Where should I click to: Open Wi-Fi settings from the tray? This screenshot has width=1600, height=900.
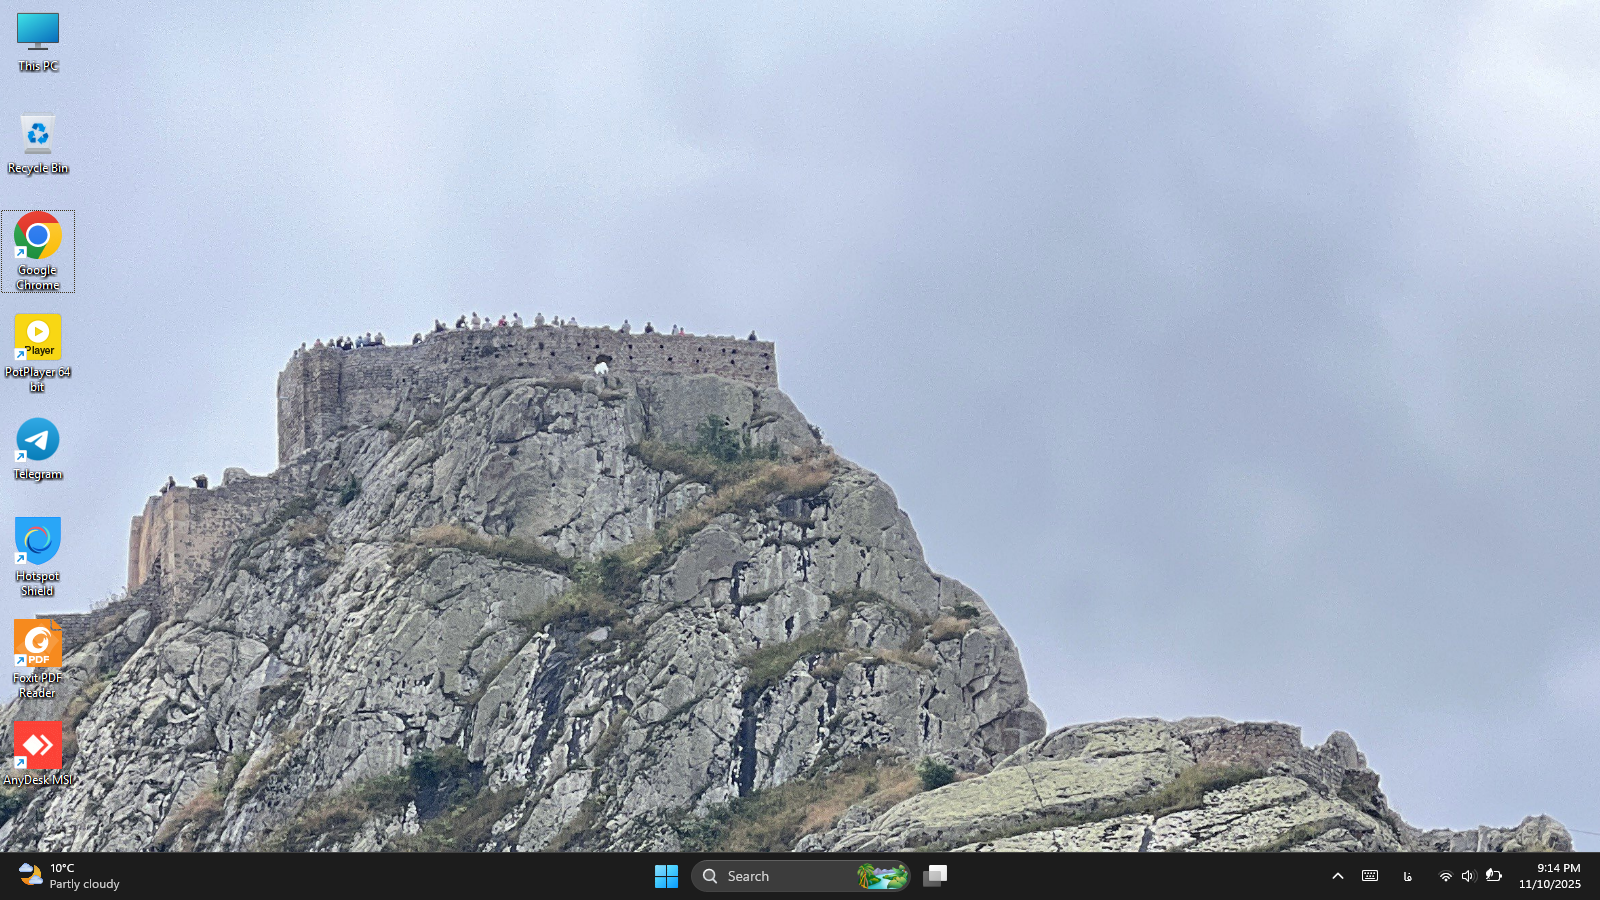point(1445,875)
